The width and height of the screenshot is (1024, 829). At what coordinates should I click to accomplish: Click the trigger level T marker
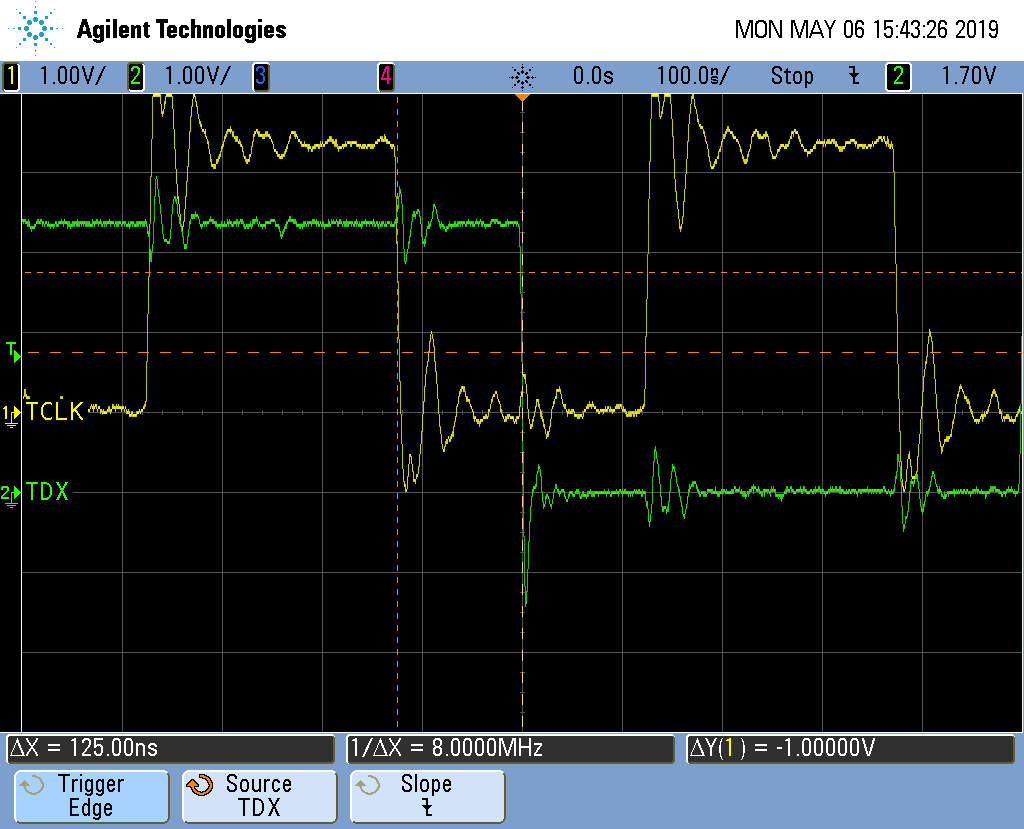tap(12, 350)
